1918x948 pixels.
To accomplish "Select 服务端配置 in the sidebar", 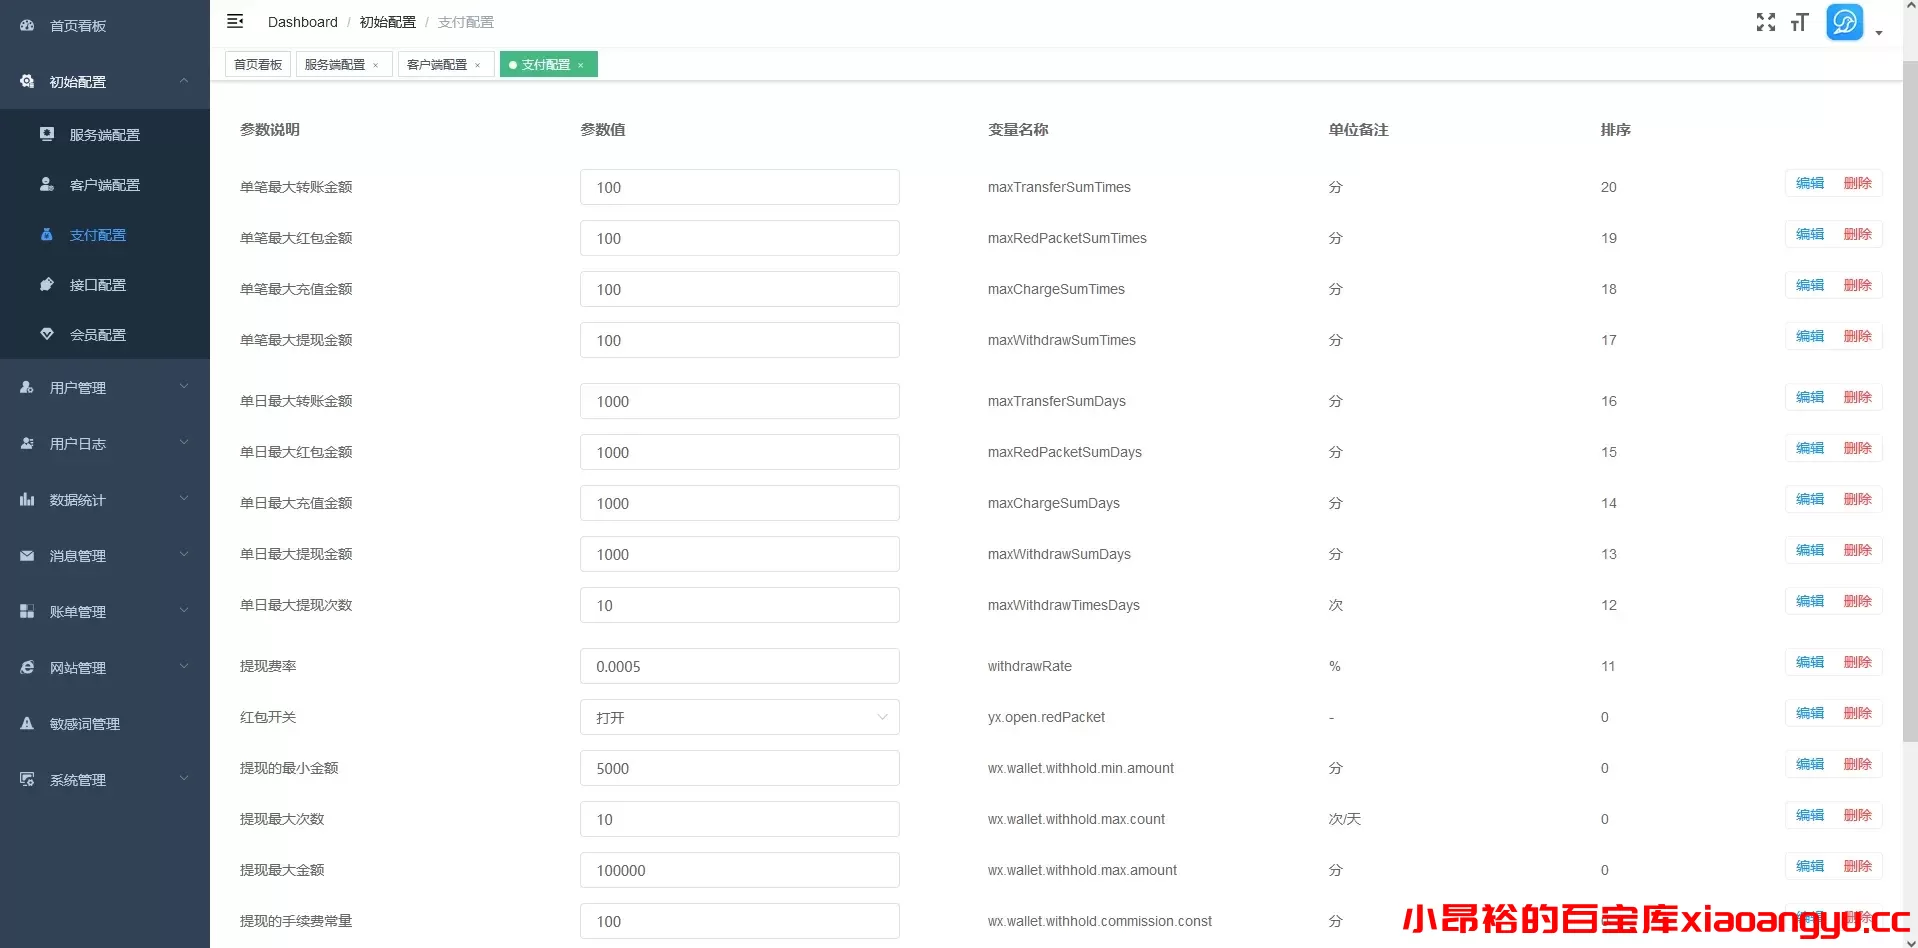I will click(x=105, y=135).
